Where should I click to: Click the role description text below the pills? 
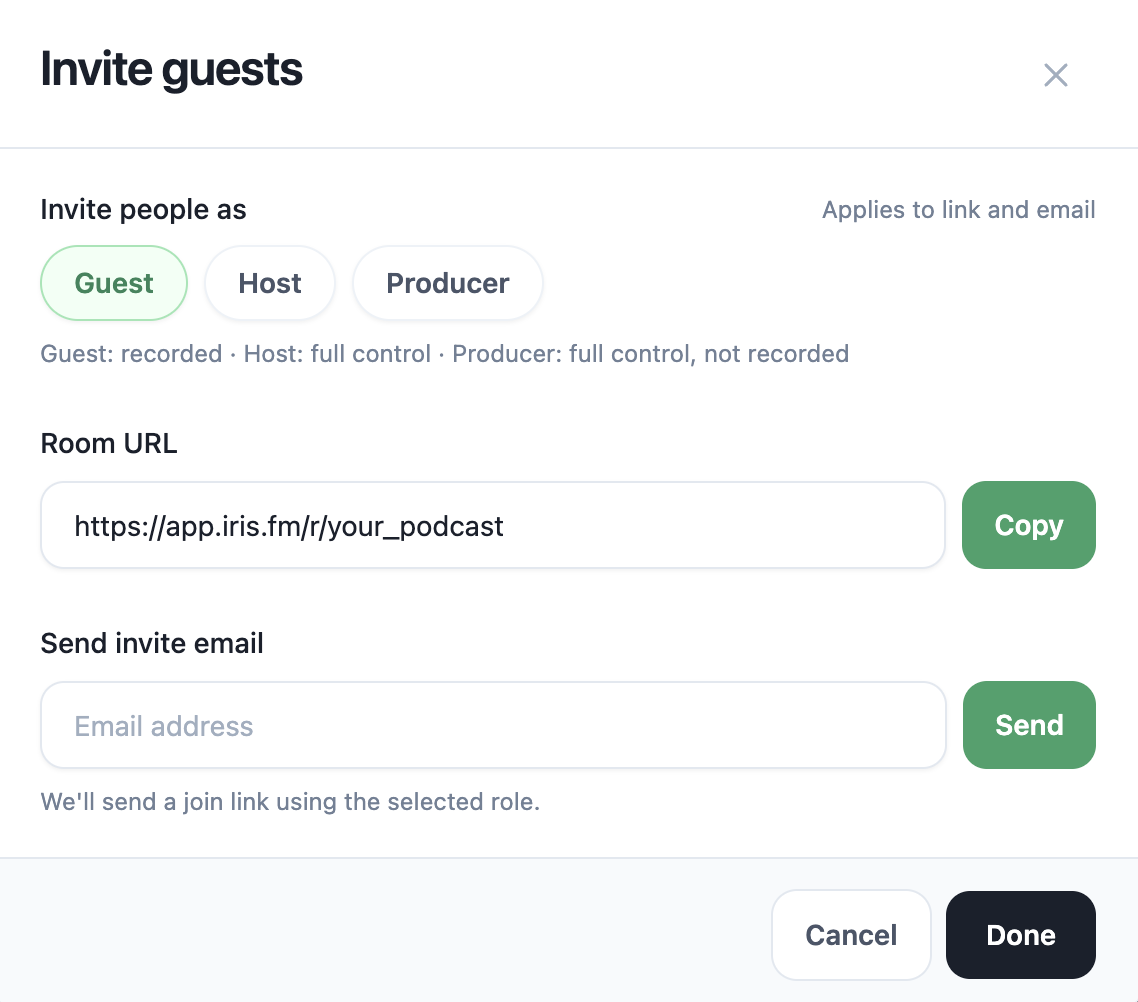[x=444, y=353]
